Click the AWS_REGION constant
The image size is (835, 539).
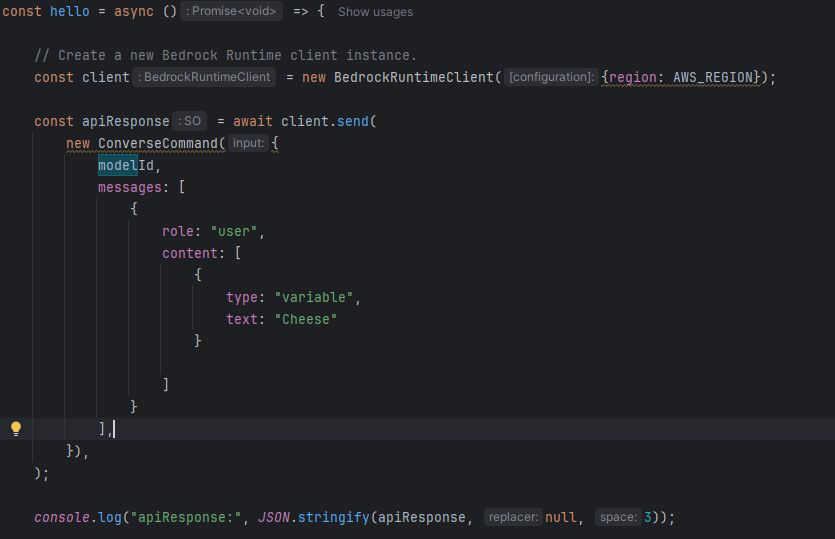click(713, 78)
